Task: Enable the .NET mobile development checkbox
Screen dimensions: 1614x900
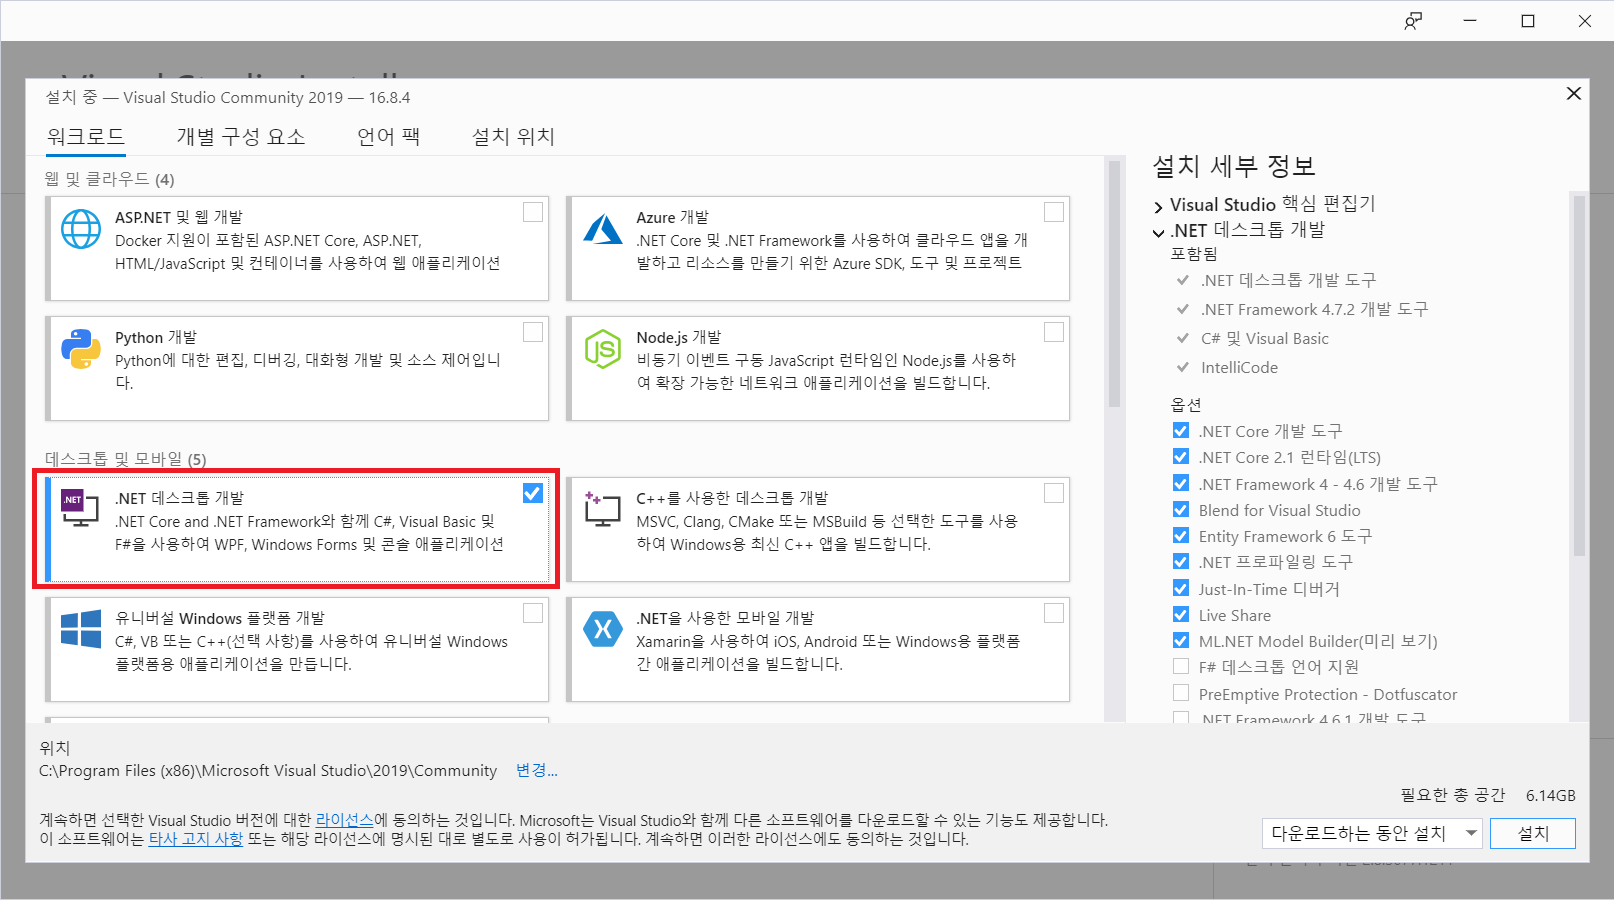Action: point(1054,613)
